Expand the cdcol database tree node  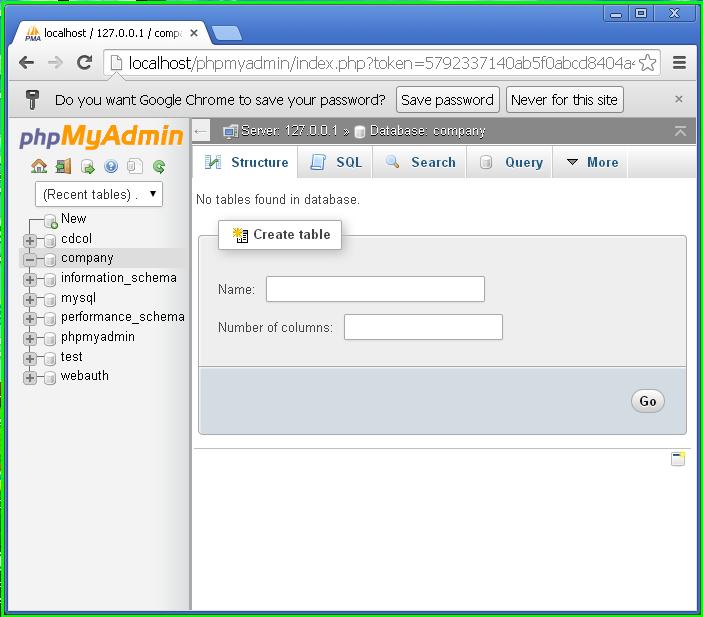click(30, 241)
